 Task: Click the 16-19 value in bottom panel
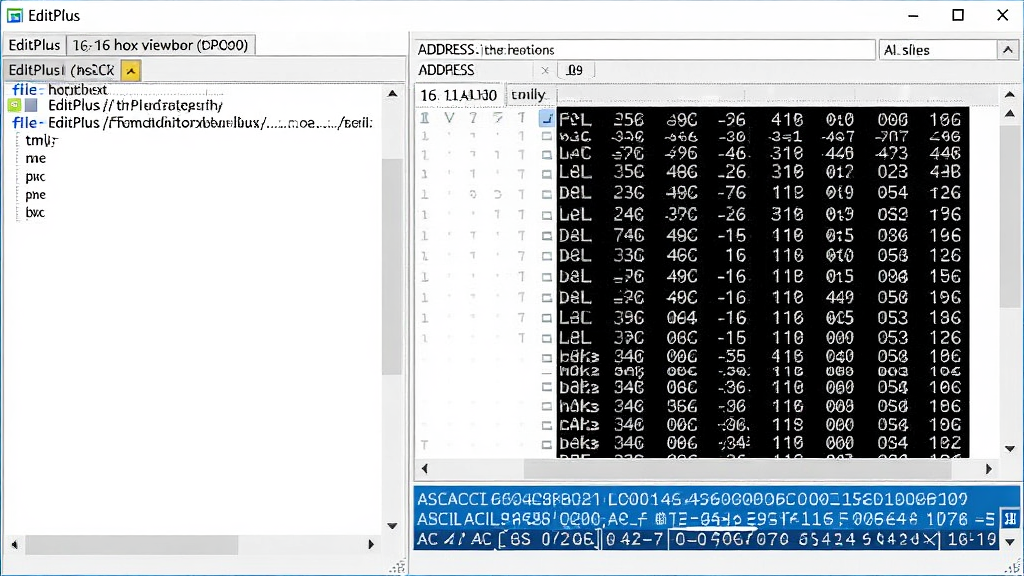point(972,539)
